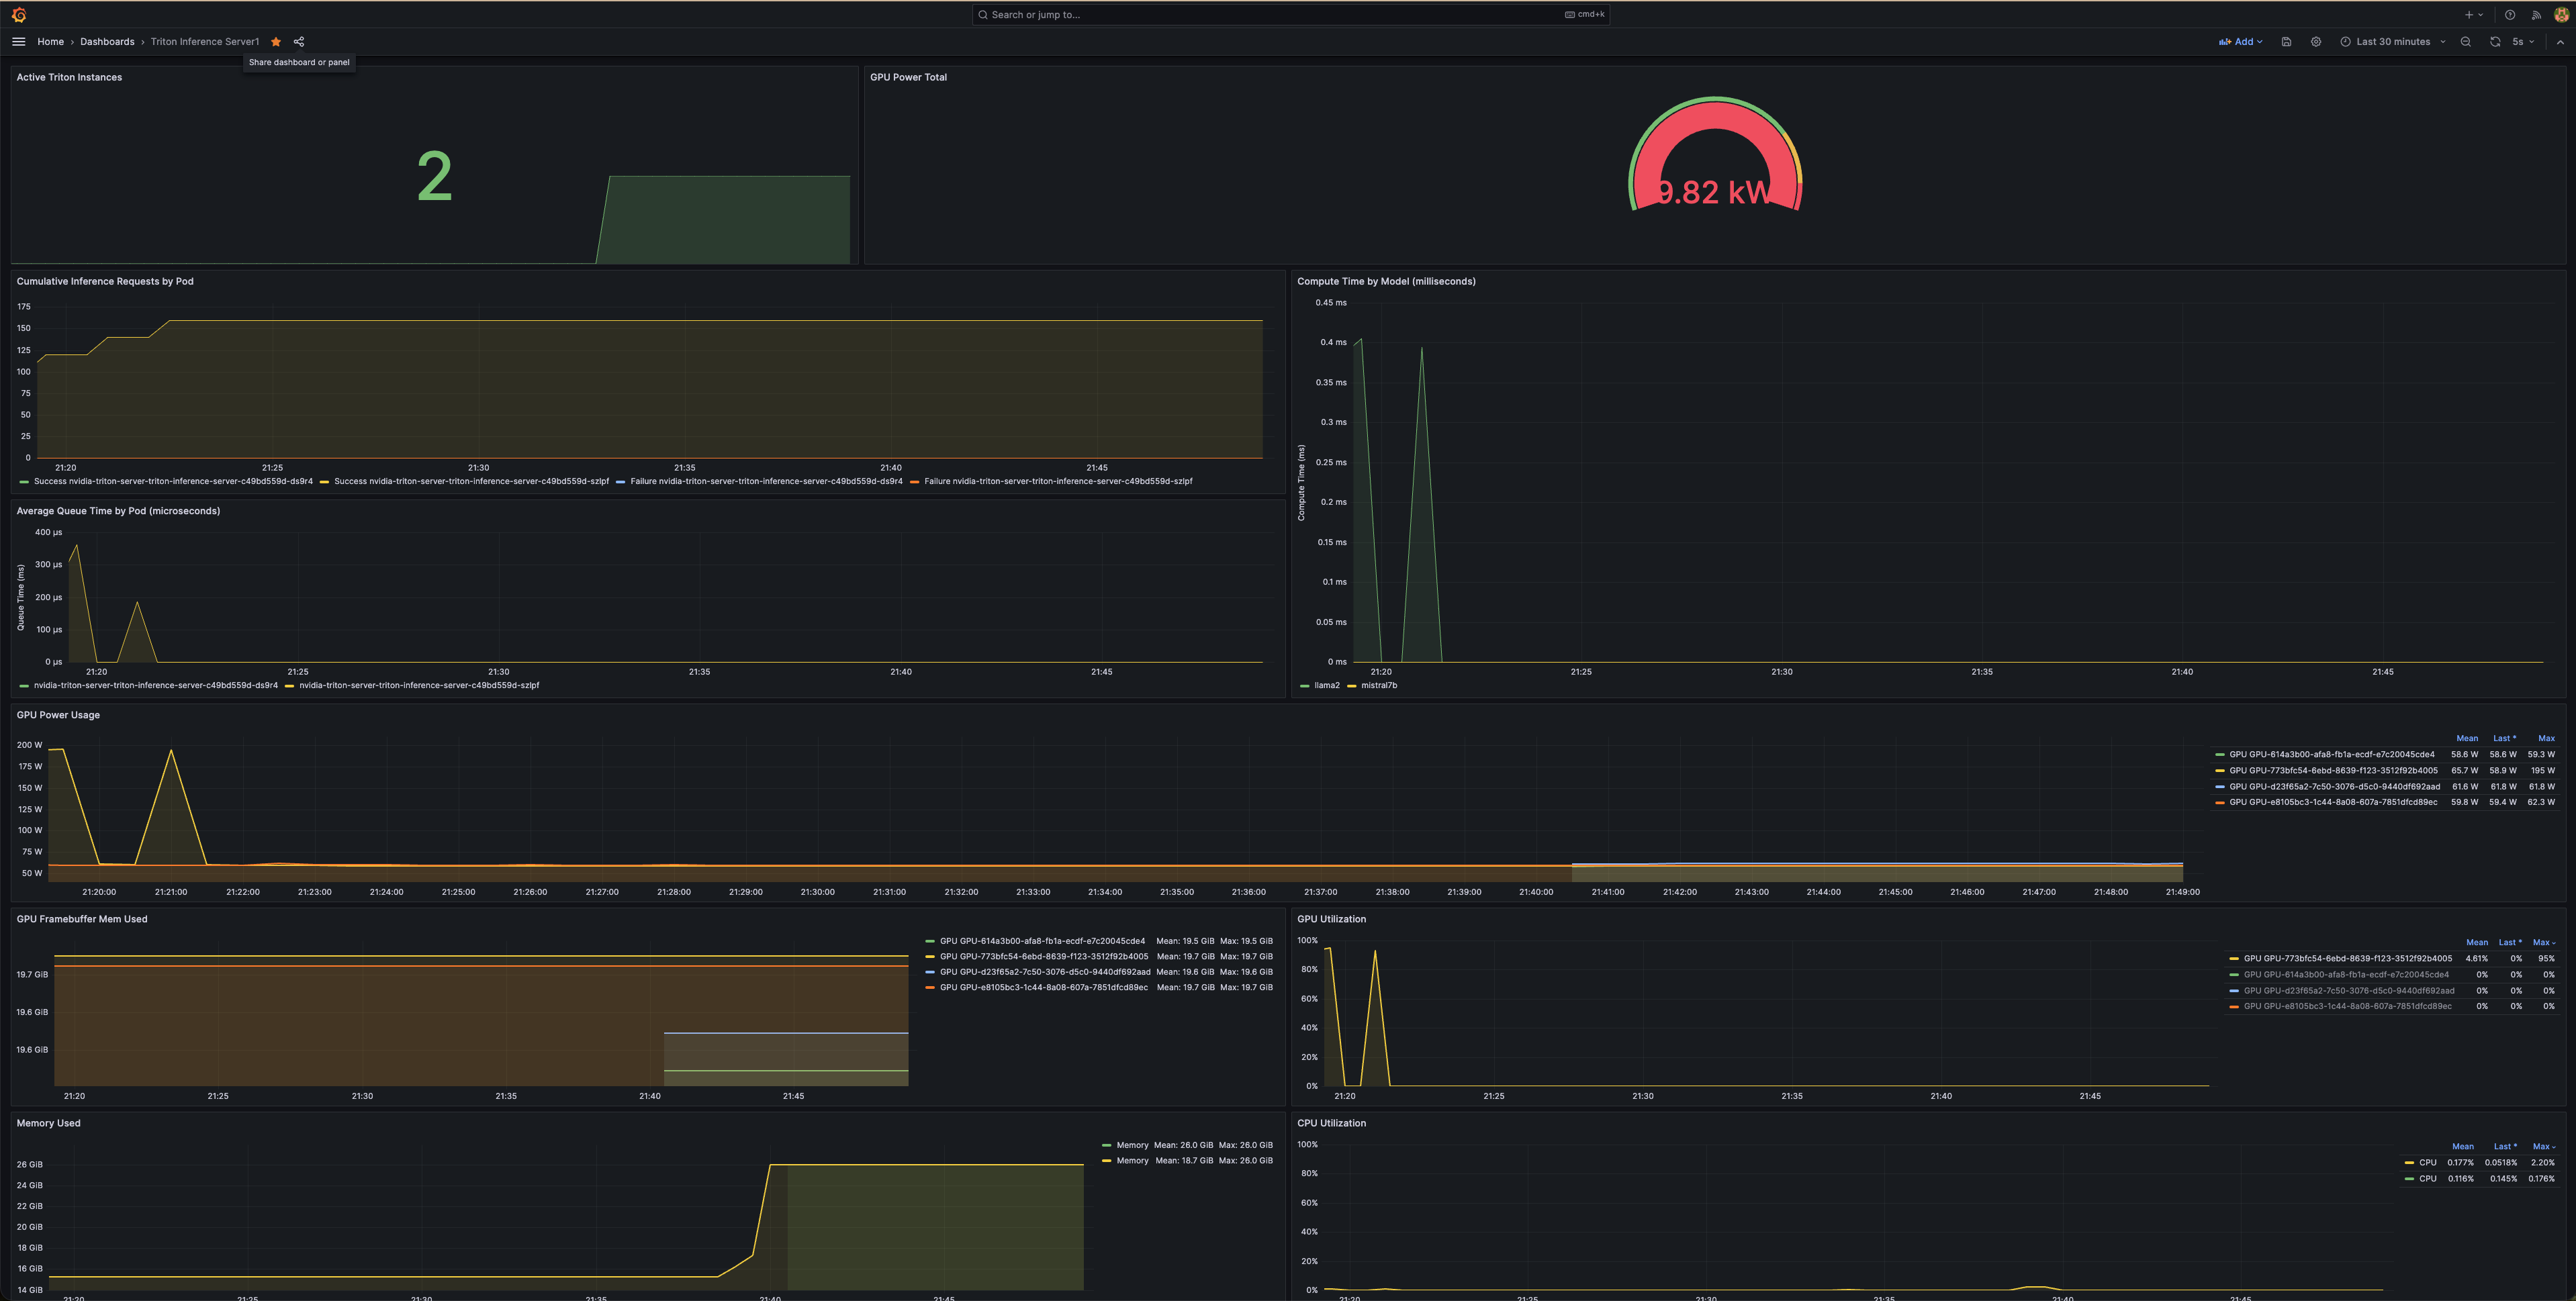
Task: Click in the Search or jump to field
Action: coord(1290,15)
